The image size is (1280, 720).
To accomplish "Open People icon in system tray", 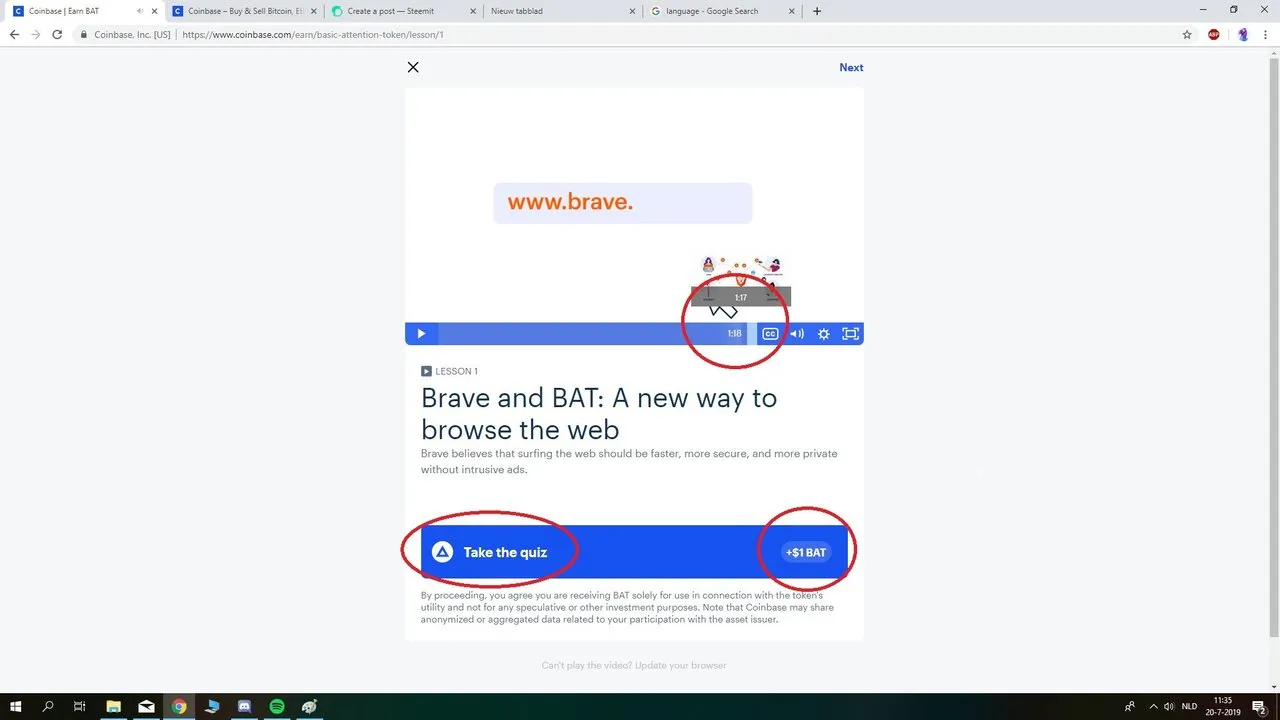I will (x=1130, y=706).
